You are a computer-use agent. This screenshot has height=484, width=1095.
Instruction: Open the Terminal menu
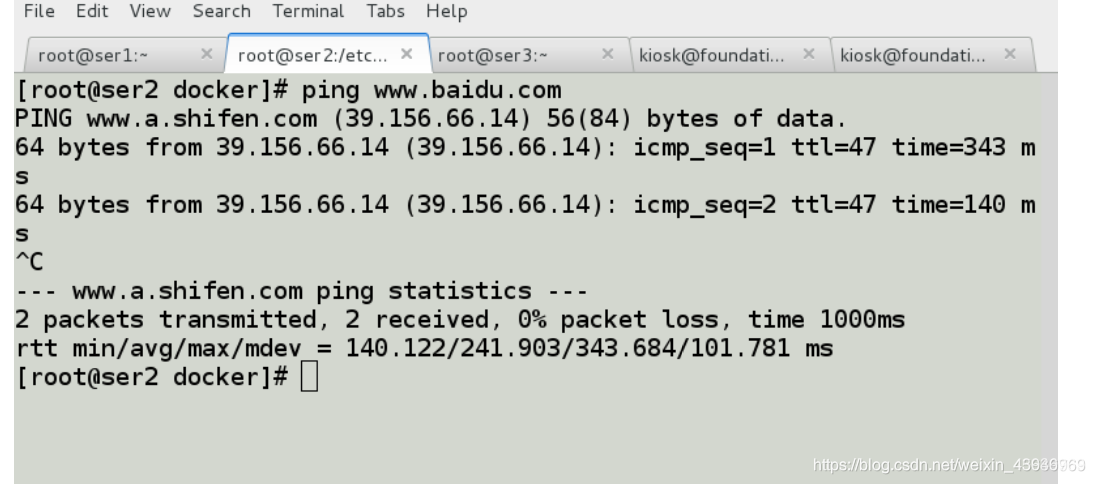click(x=308, y=11)
